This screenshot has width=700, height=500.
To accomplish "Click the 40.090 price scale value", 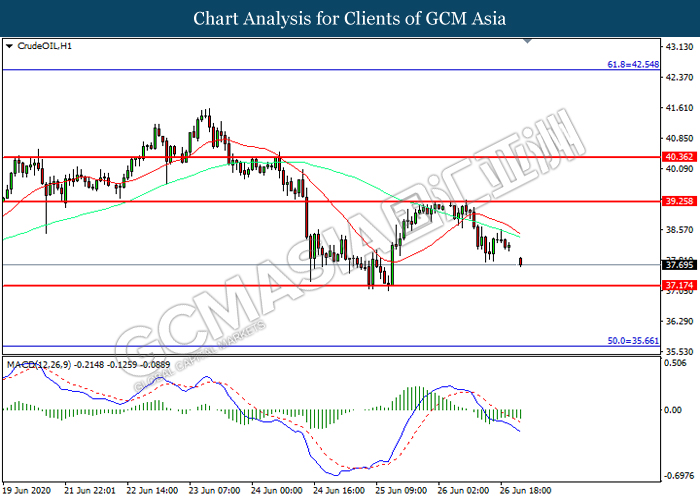I will coord(679,169).
